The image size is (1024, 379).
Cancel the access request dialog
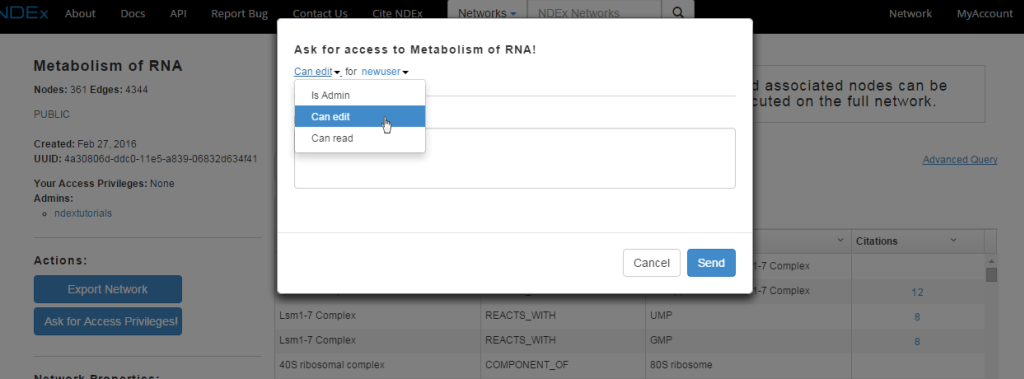[x=651, y=263]
